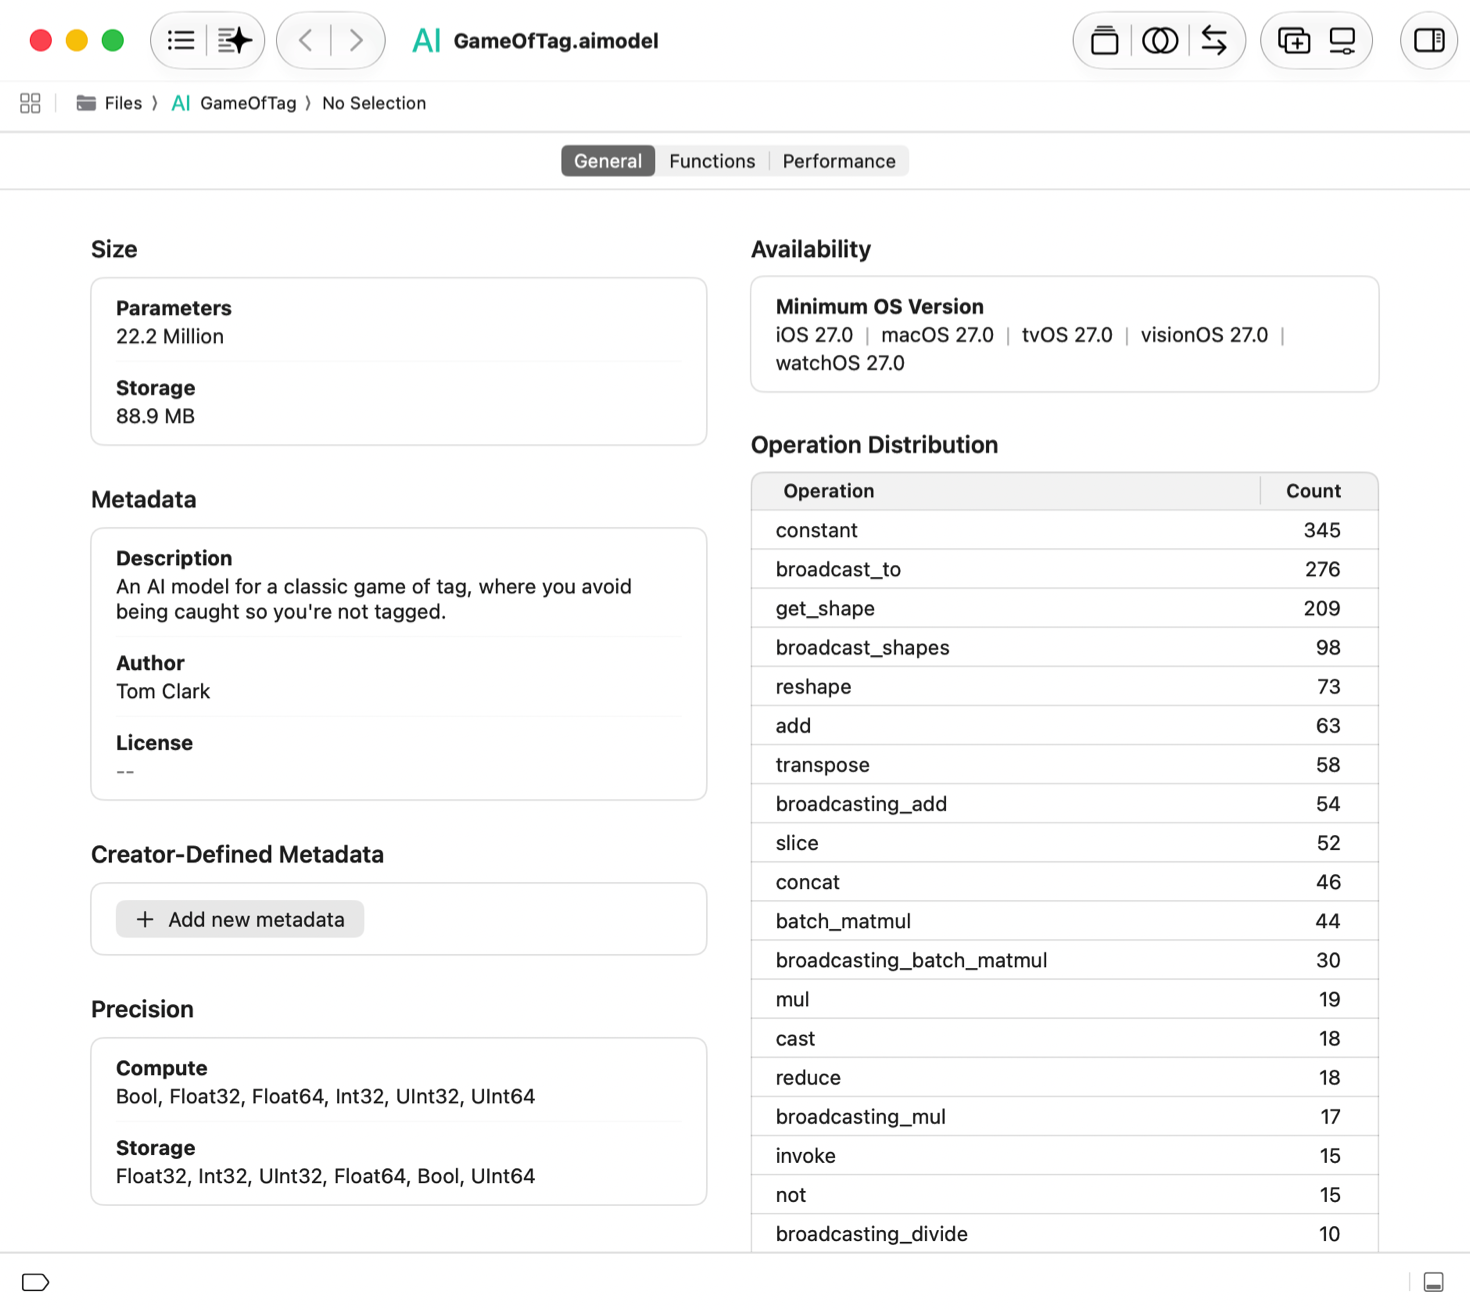This screenshot has width=1470, height=1310.
Task: Select the broadcast_shapes row
Action: pyautogui.click(x=1065, y=647)
